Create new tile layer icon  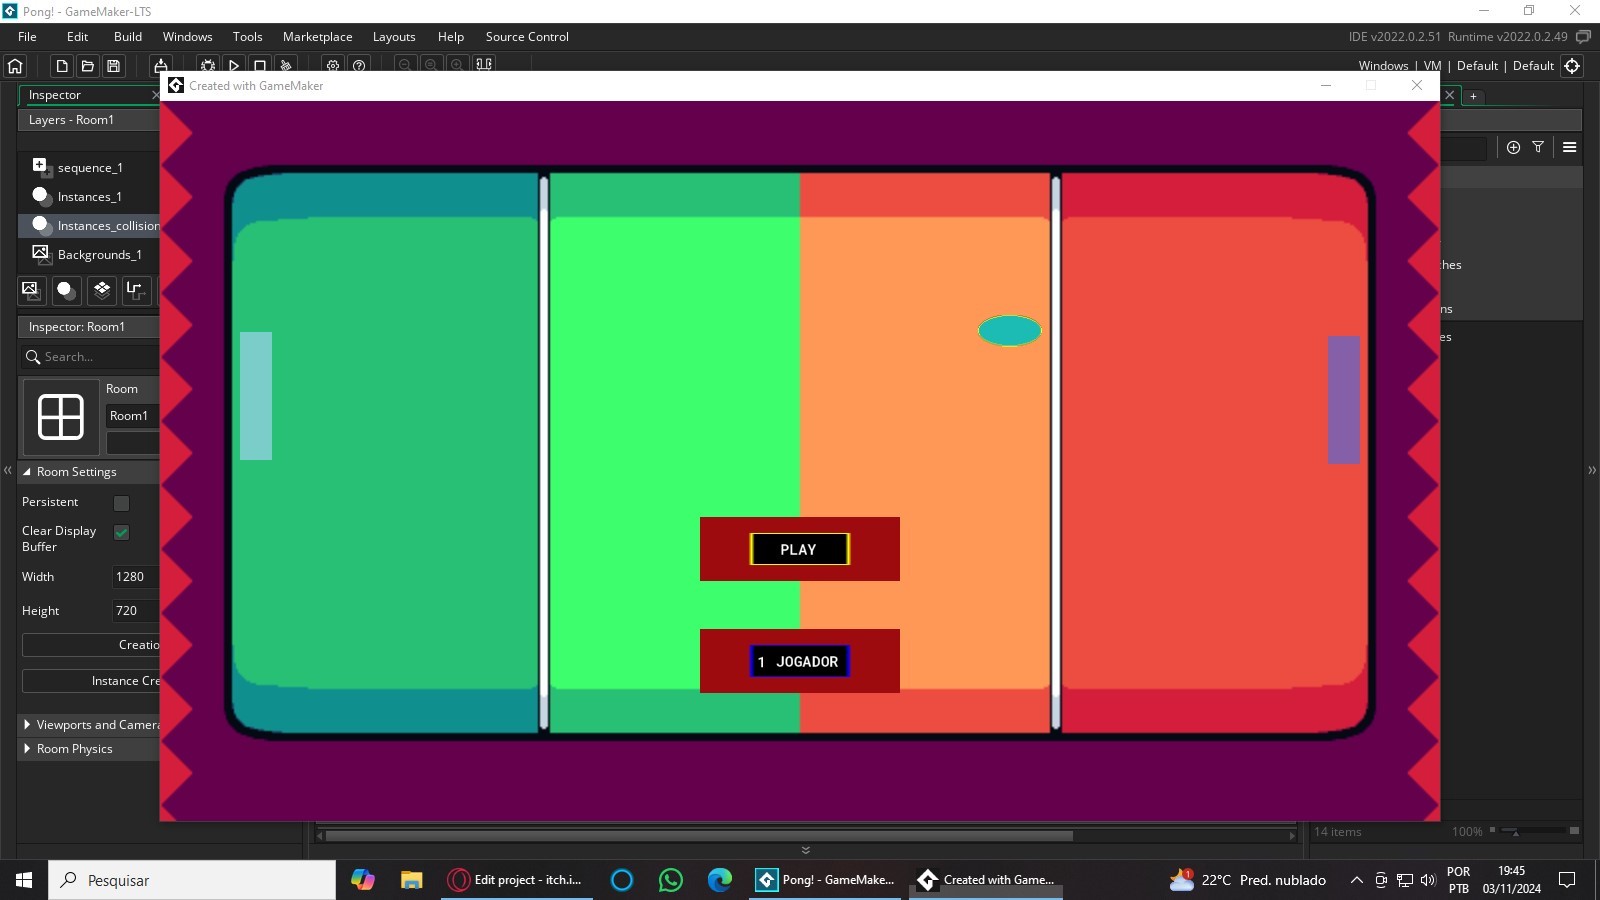point(101,290)
